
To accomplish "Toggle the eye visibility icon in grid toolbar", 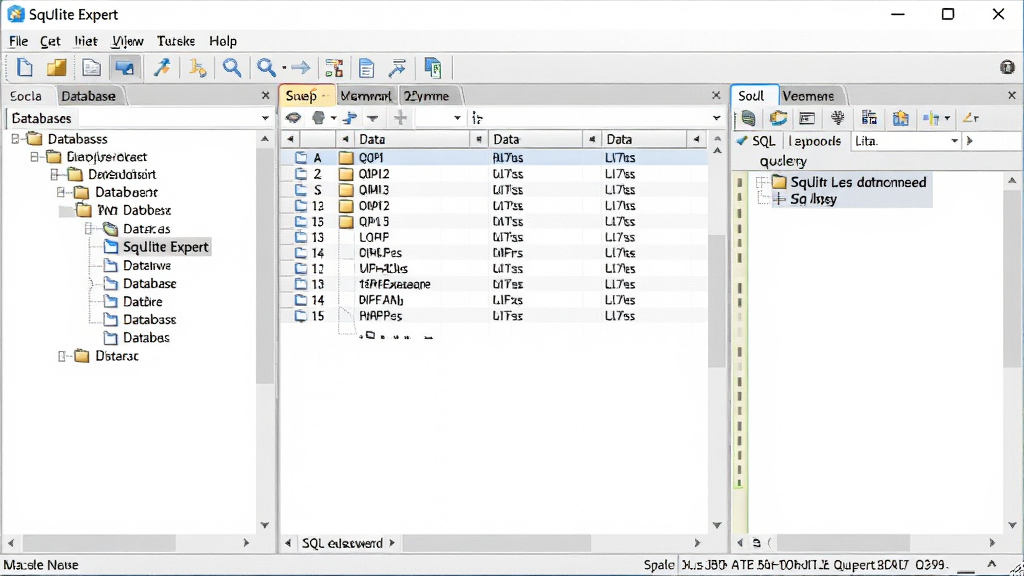I will click(293, 118).
